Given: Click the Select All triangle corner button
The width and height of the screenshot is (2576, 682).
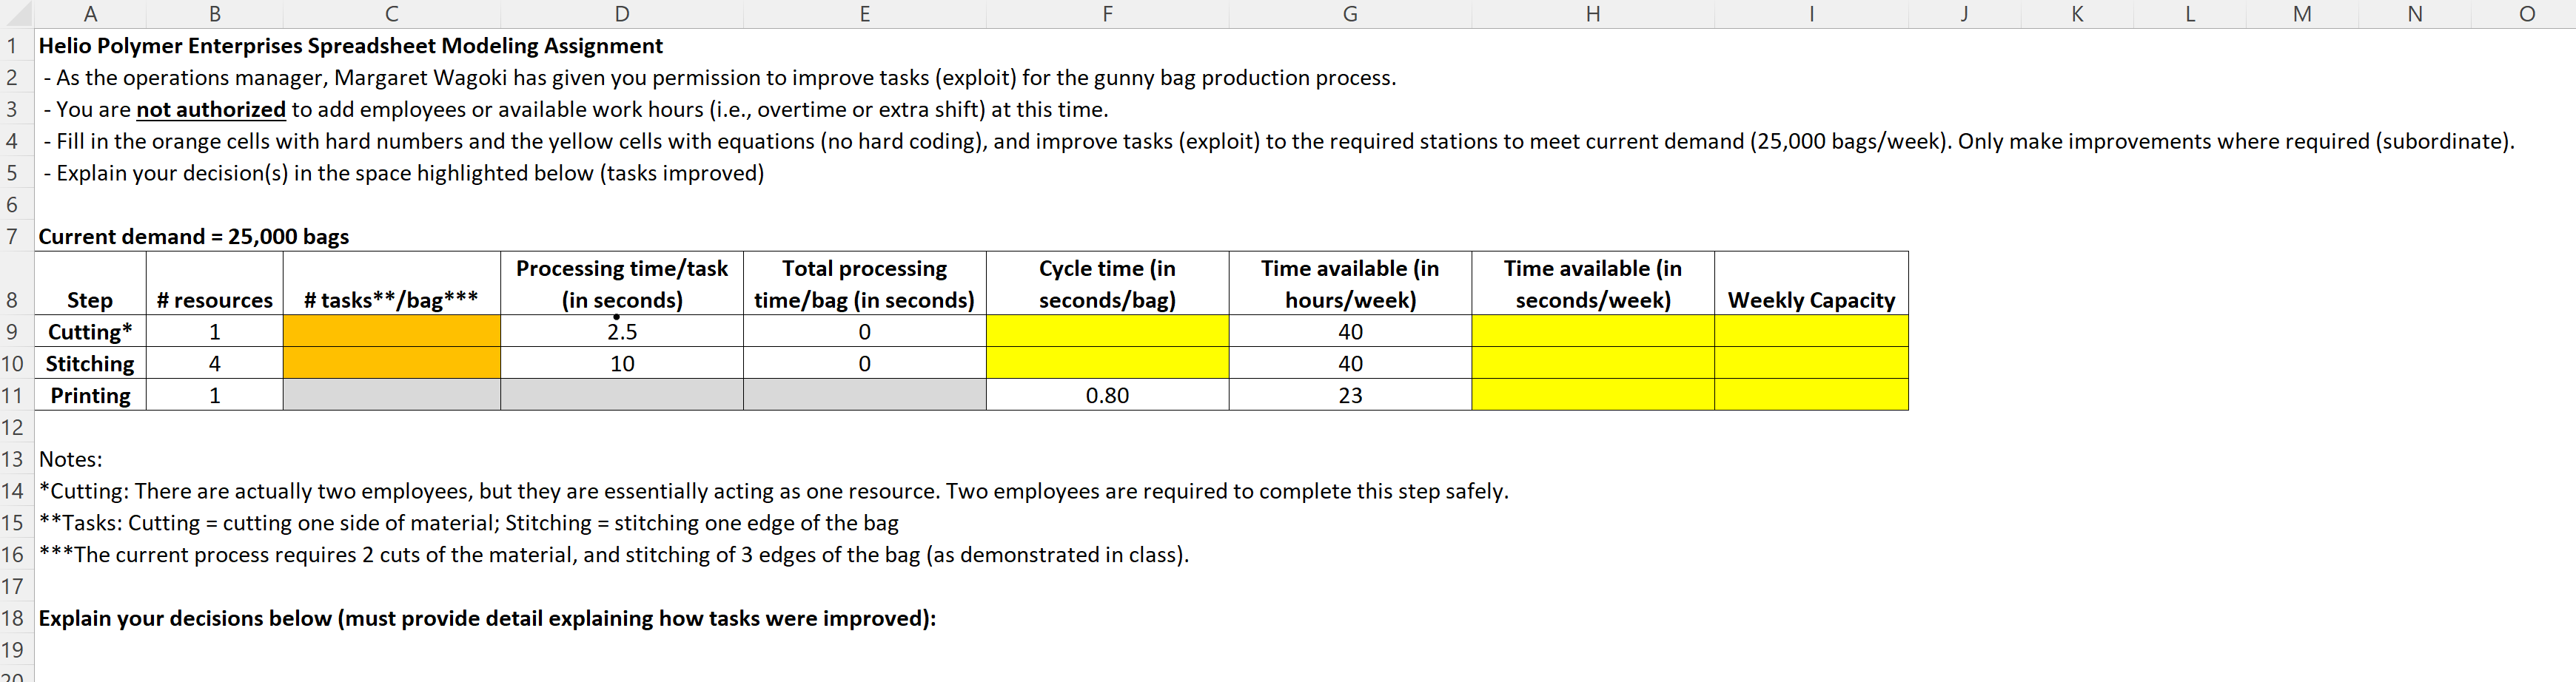Looking at the screenshot, I should click(15, 14).
